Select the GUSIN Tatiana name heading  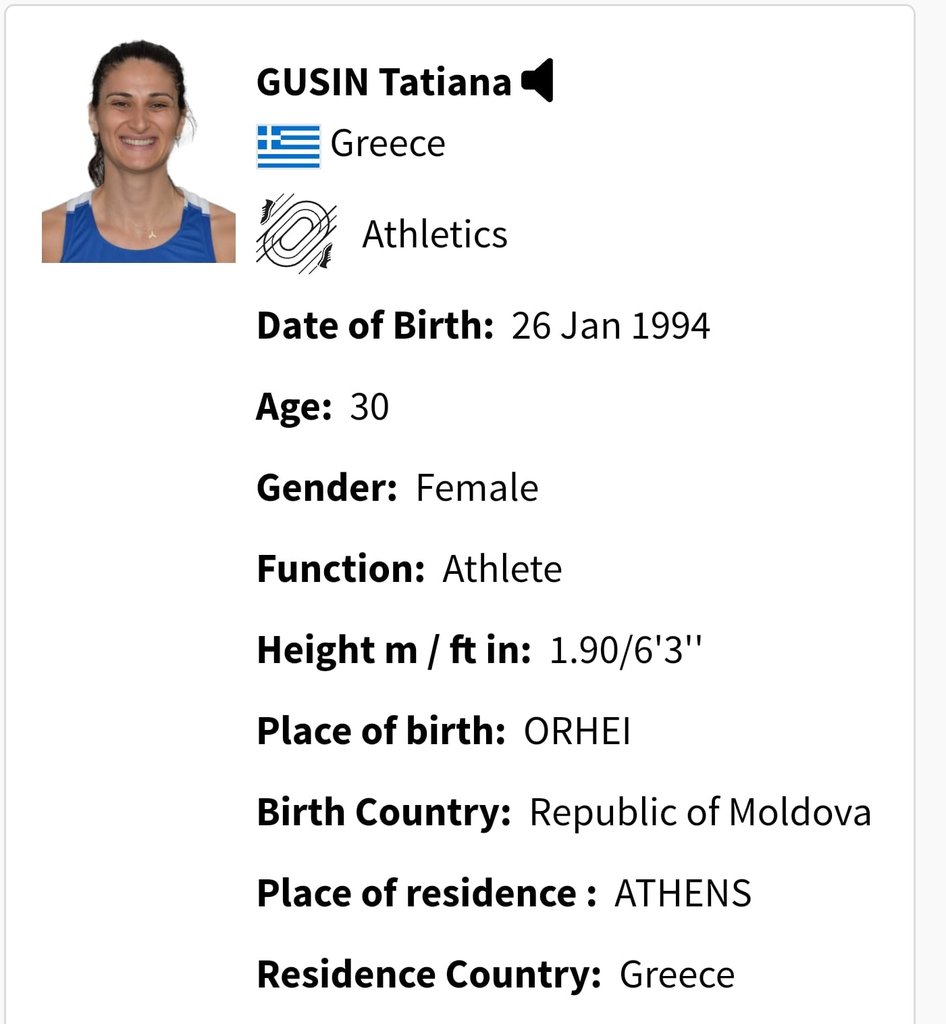(x=384, y=82)
